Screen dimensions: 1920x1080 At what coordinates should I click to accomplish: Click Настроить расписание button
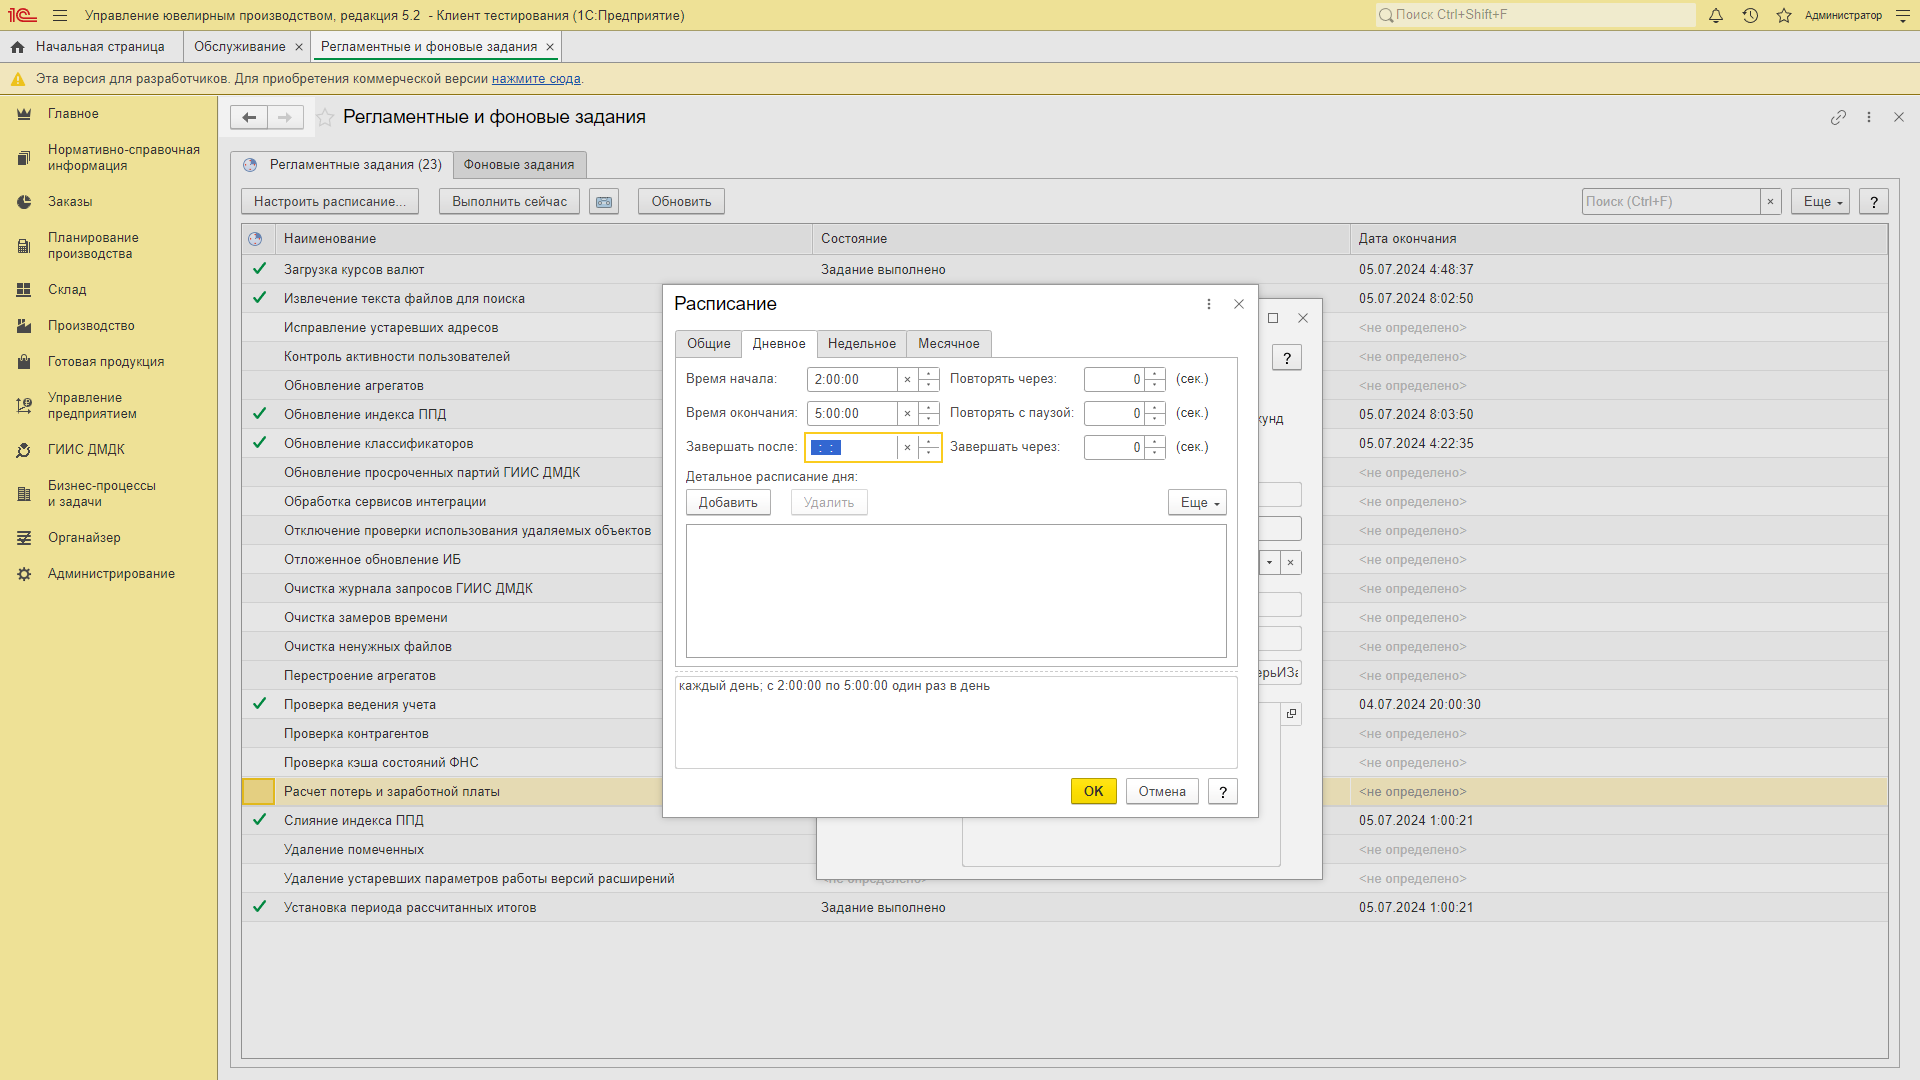[x=330, y=202]
